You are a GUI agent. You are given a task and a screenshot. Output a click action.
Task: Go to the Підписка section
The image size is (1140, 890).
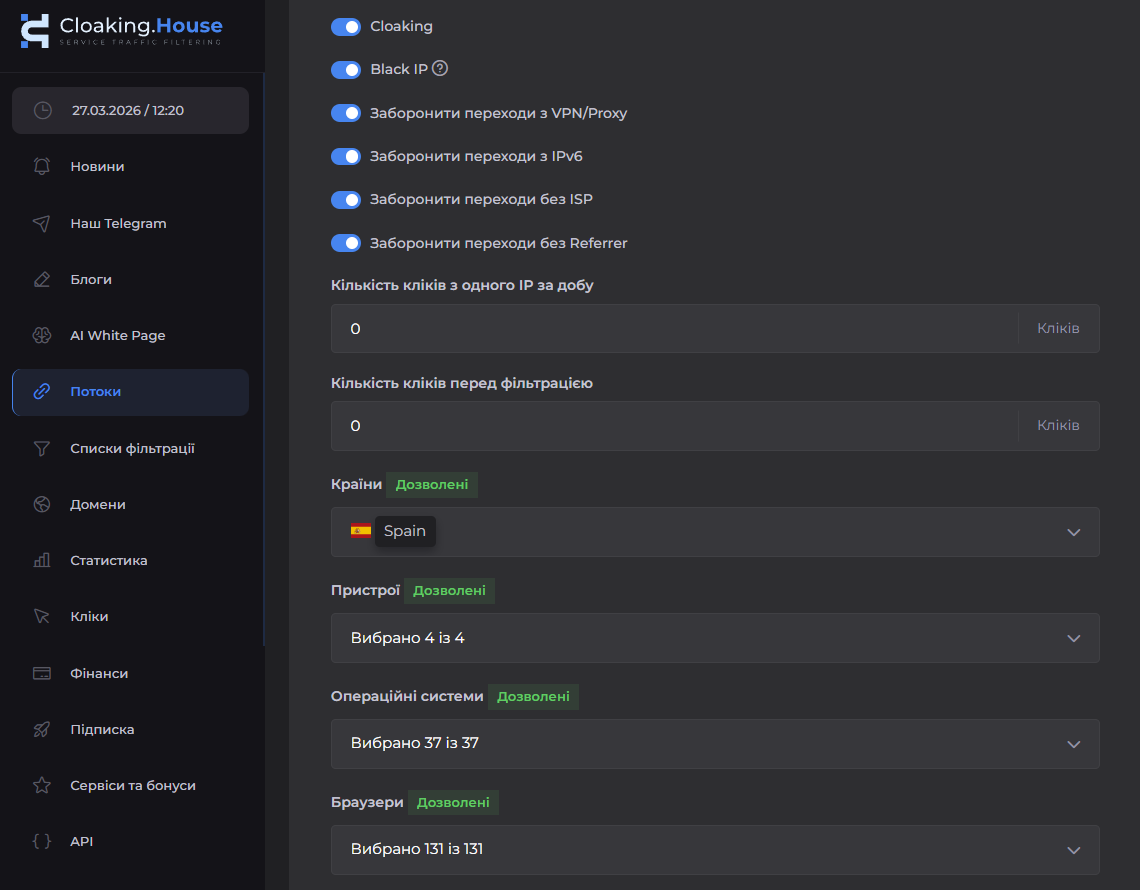pyautogui.click(x=102, y=729)
